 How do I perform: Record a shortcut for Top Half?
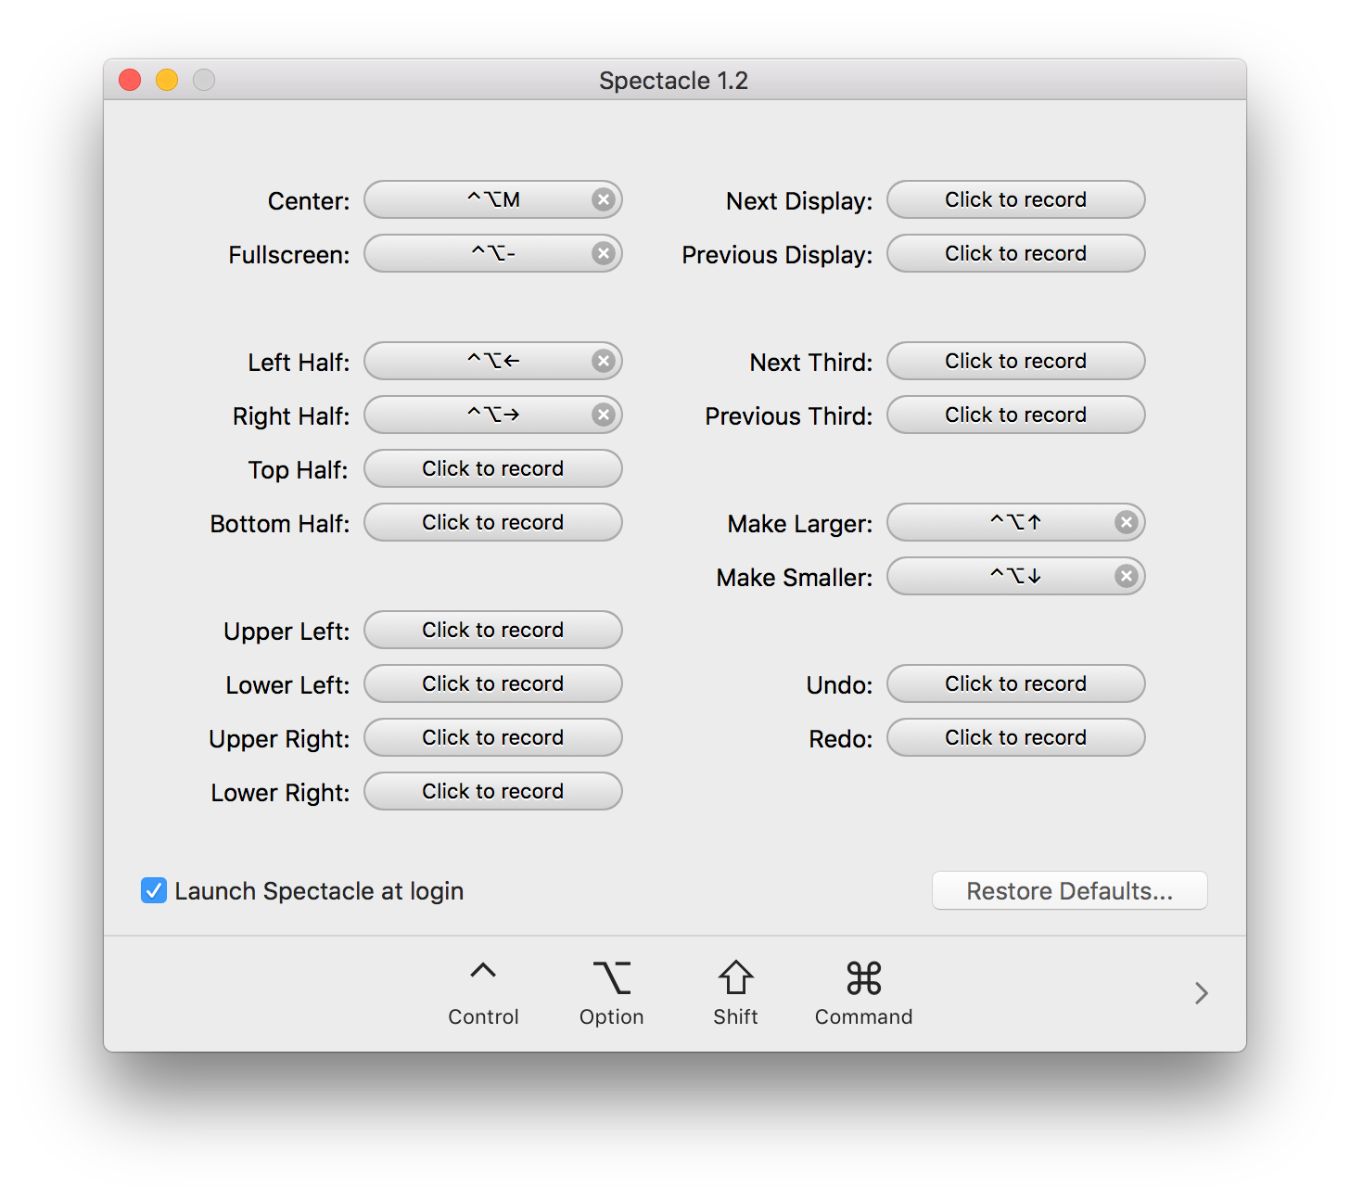pos(492,469)
